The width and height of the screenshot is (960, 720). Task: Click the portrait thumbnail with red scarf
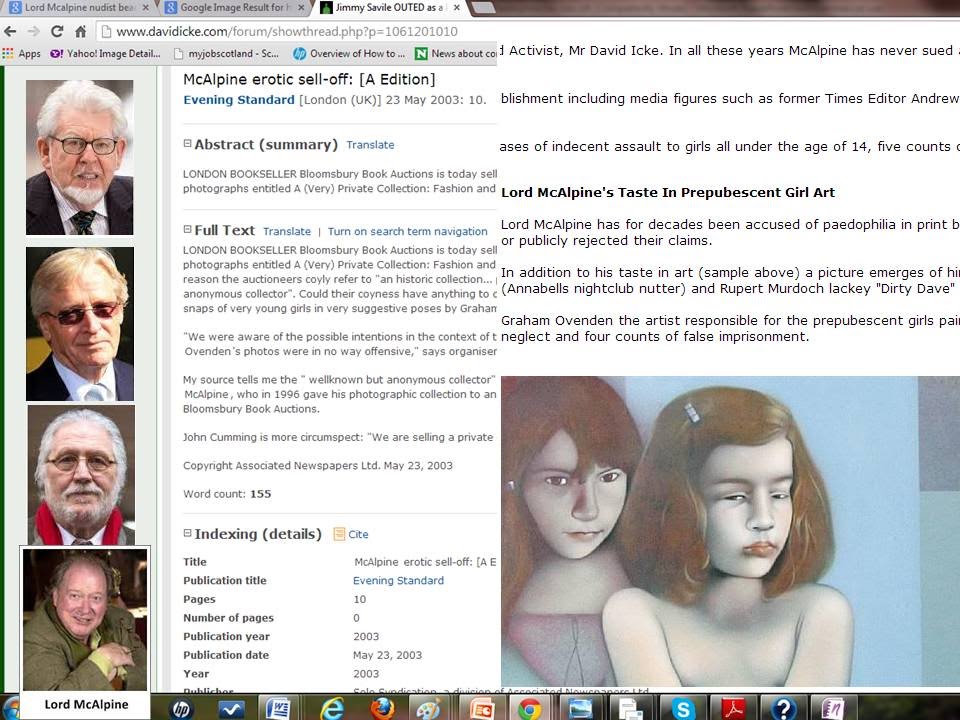tap(81, 475)
